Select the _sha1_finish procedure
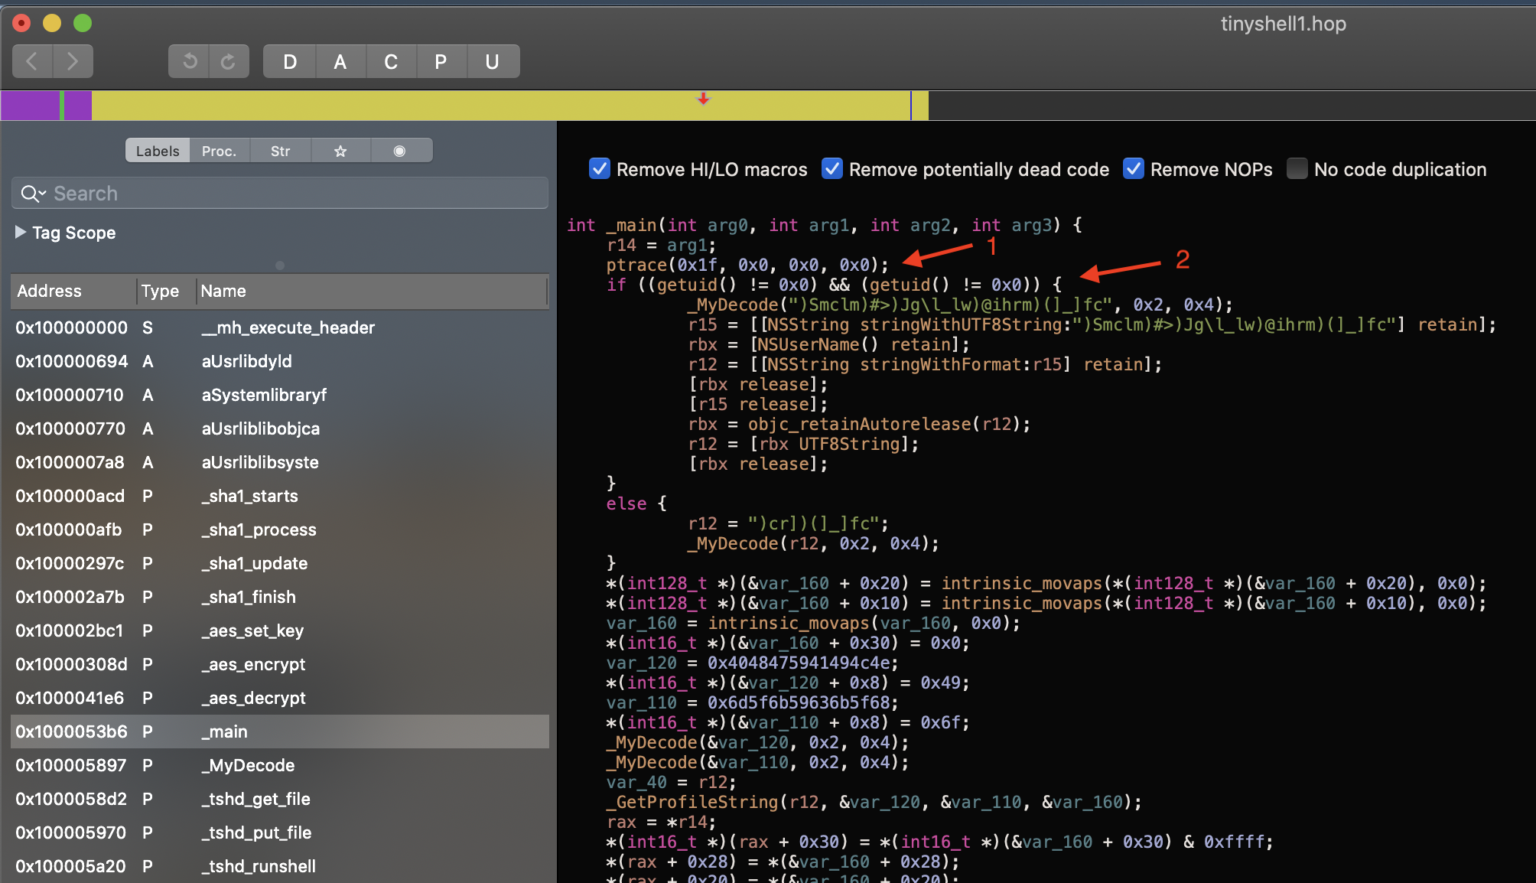This screenshot has height=883, width=1536. [x=280, y=597]
